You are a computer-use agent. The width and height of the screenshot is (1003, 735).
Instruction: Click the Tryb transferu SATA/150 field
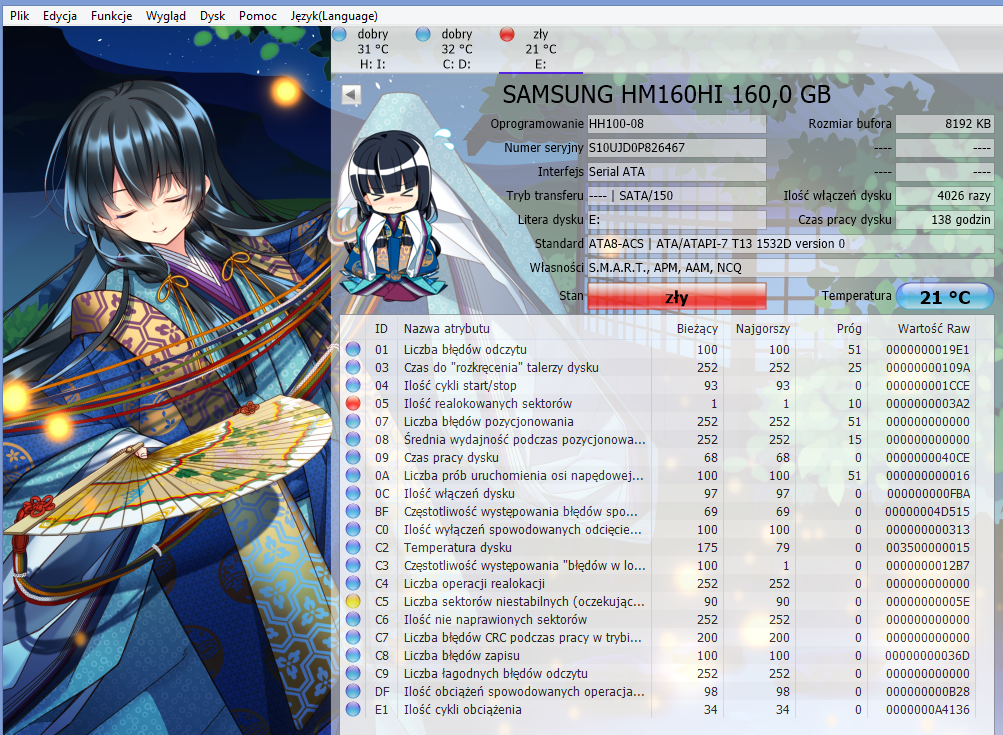[677, 196]
